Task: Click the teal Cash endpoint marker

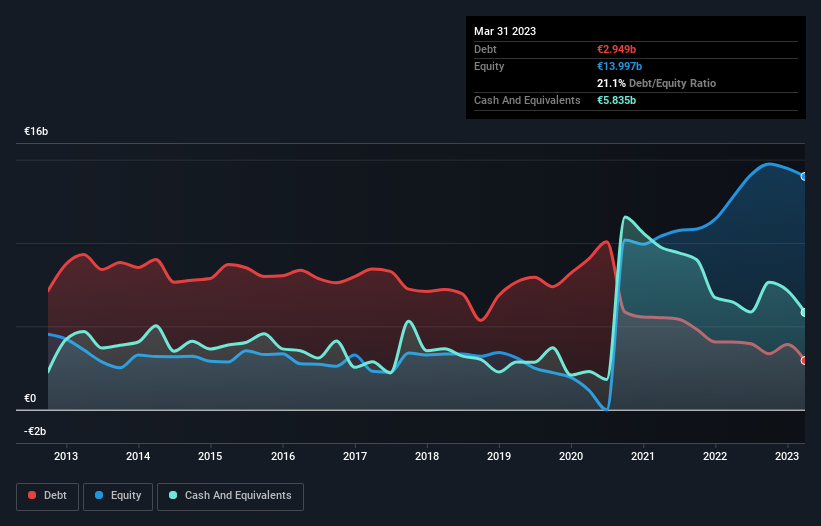Action: tap(804, 312)
